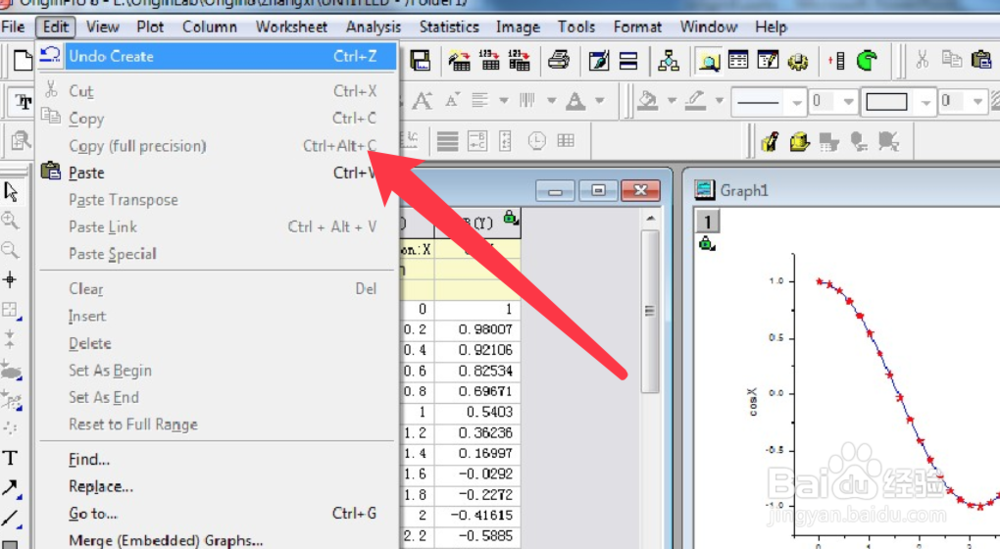Select the Pointer arrow tool
1000x549 pixels.
(x=11, y=191)
